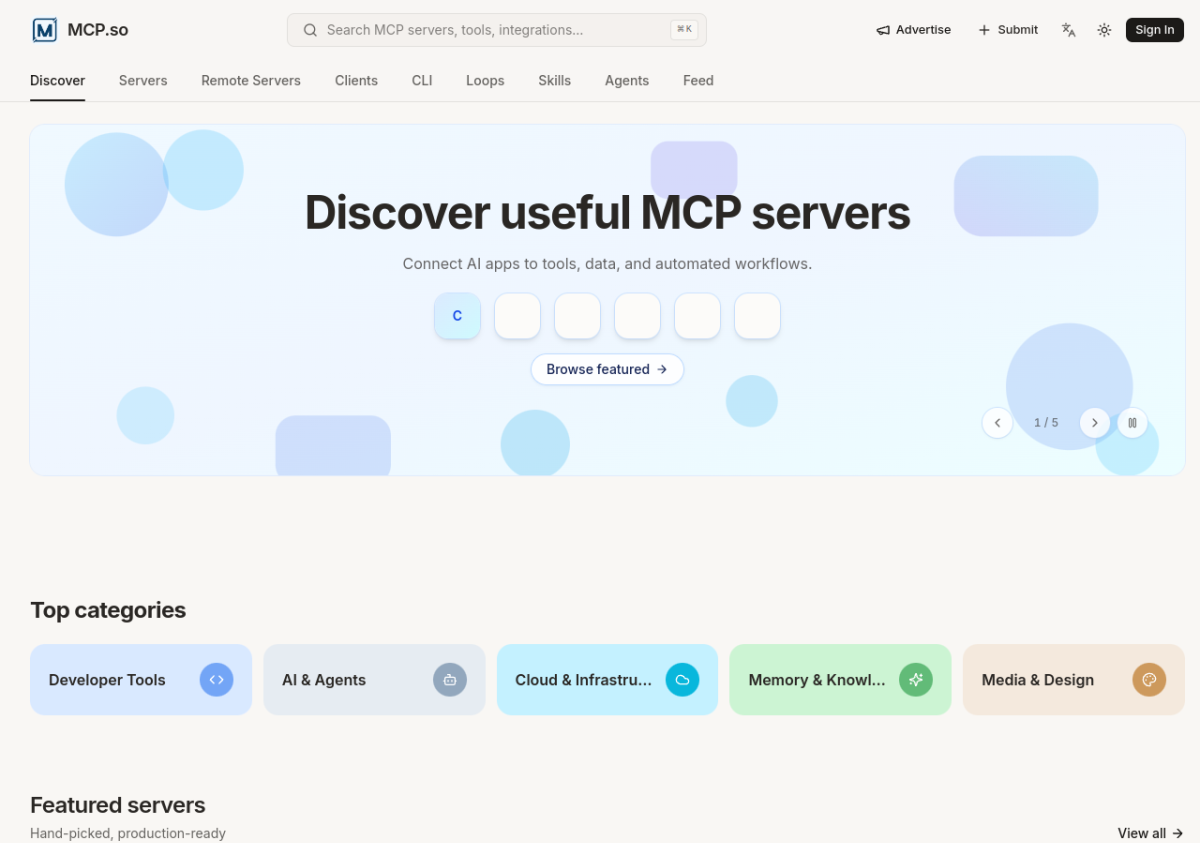
Task: Go to previous carousel slide
Action: [x=997, y=423]
